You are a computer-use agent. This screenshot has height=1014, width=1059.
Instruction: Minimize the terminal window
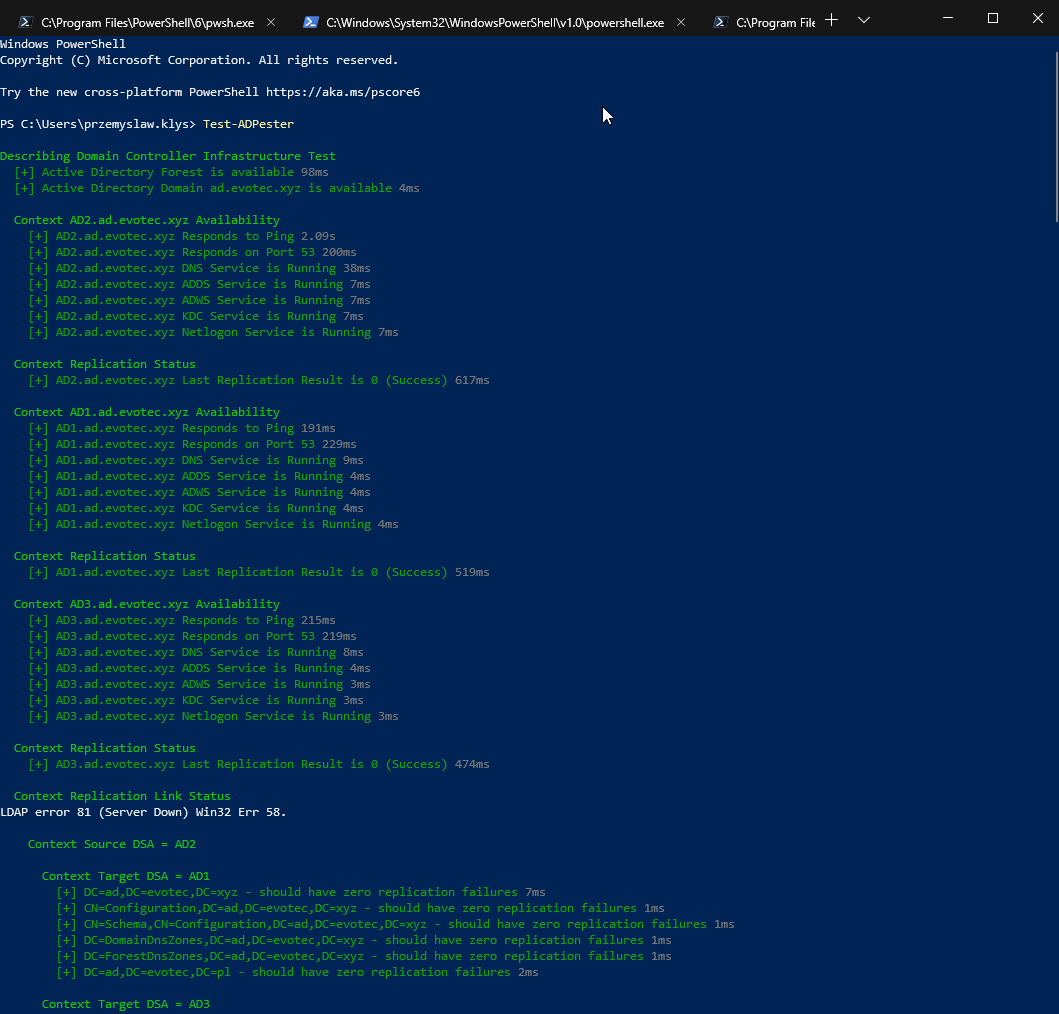[x=946, y=18]
